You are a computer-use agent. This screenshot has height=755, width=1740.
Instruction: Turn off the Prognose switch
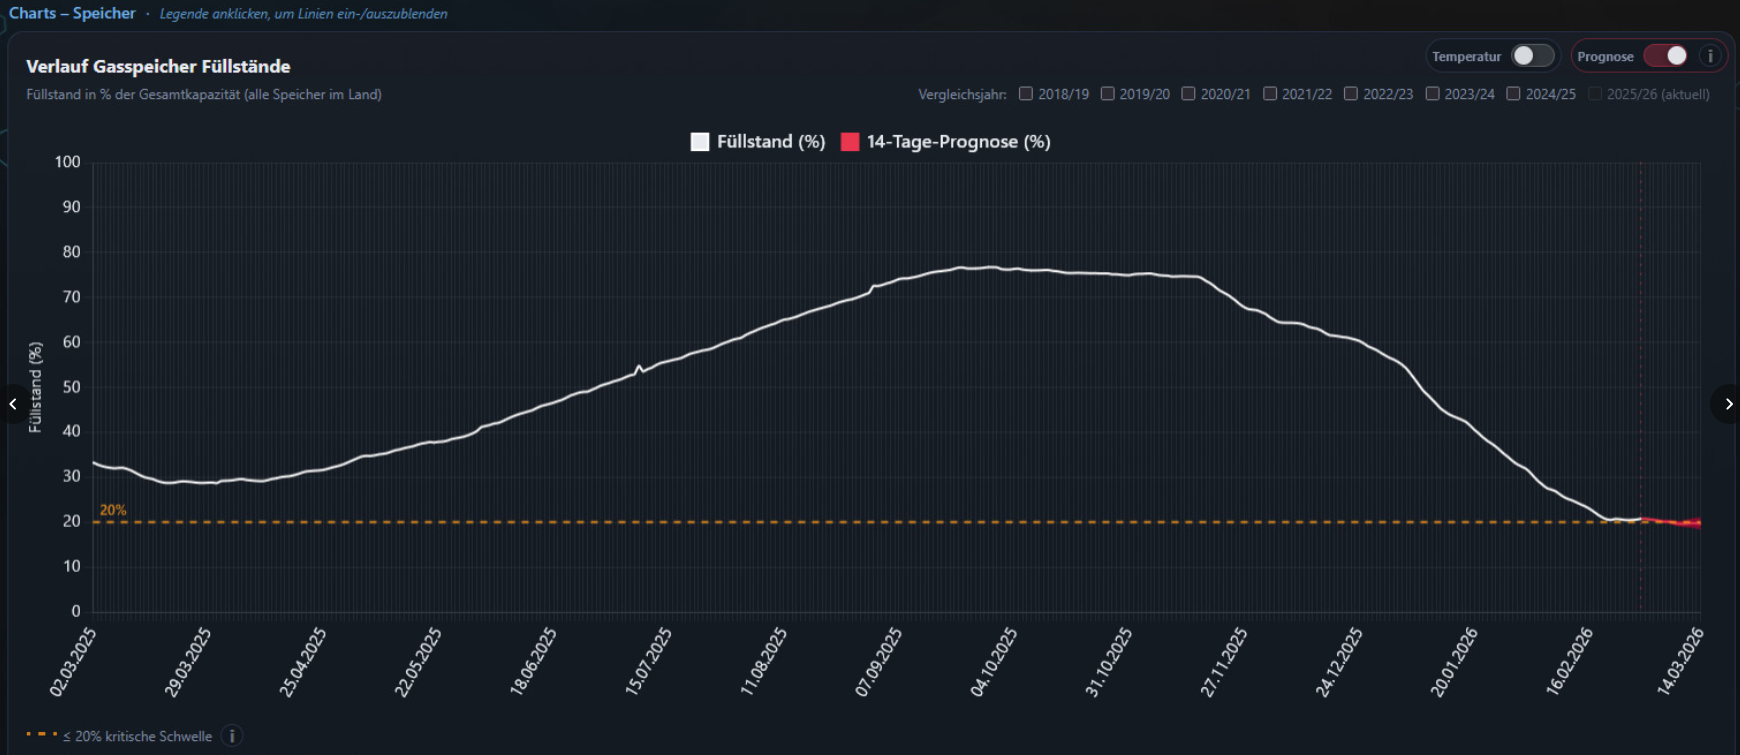(x=1666, y=56)
